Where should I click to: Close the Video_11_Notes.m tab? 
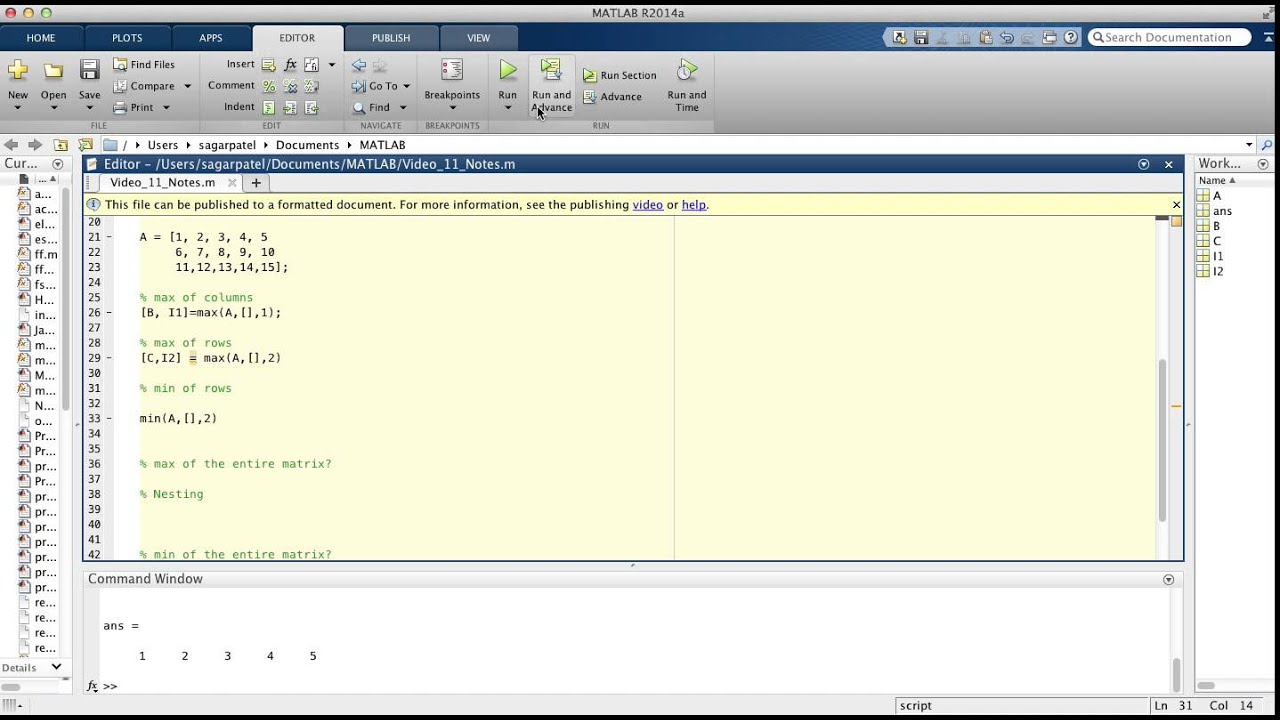232,183
